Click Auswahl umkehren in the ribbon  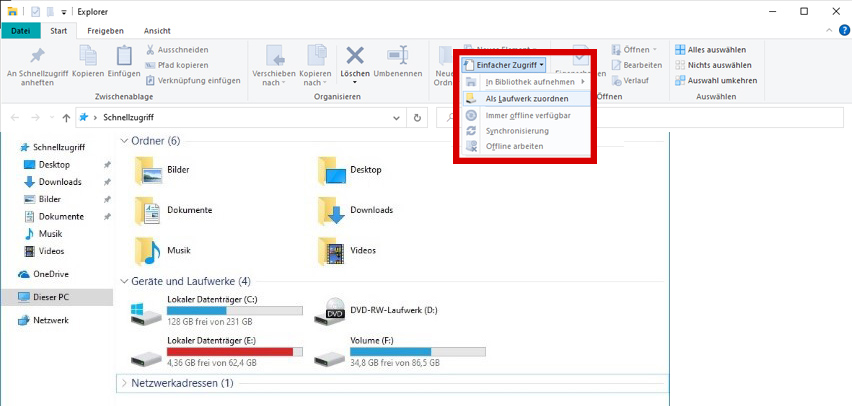click(715, 80)
